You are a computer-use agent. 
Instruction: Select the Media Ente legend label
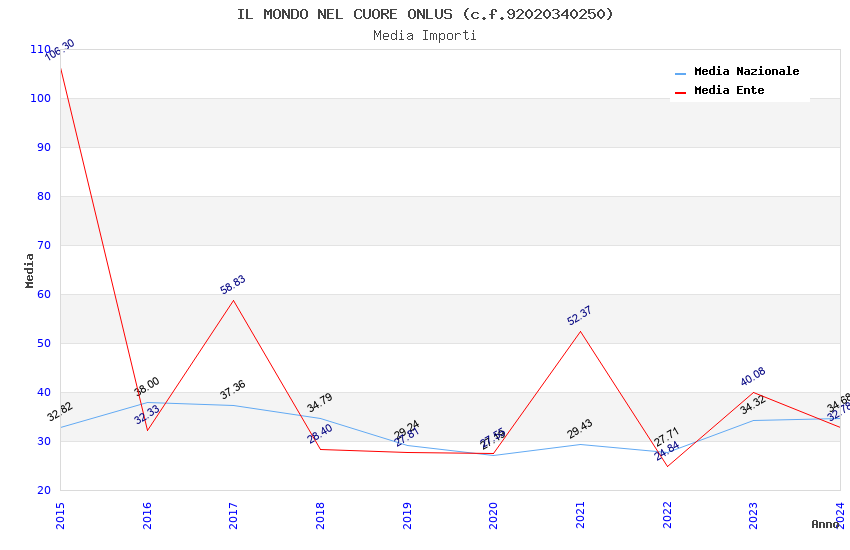pos(729,90)
